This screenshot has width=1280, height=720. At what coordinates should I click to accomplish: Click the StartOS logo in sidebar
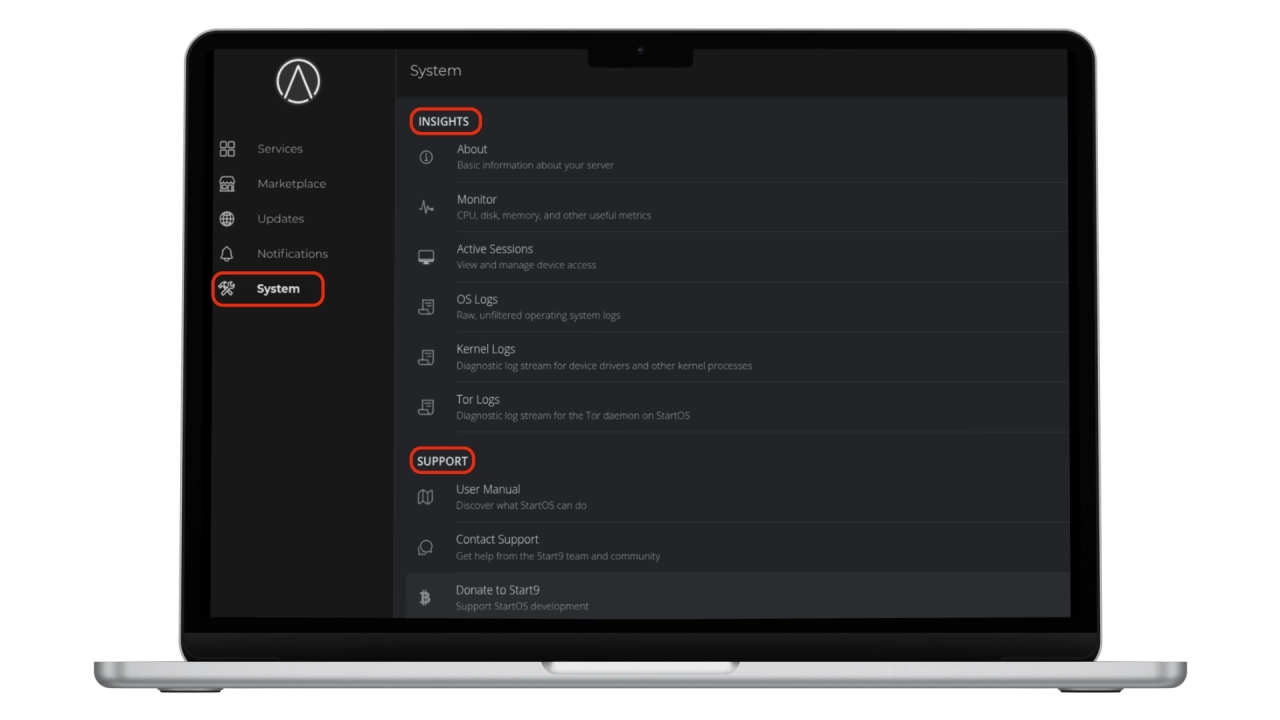pyautogui.click(x=298, y=81)
